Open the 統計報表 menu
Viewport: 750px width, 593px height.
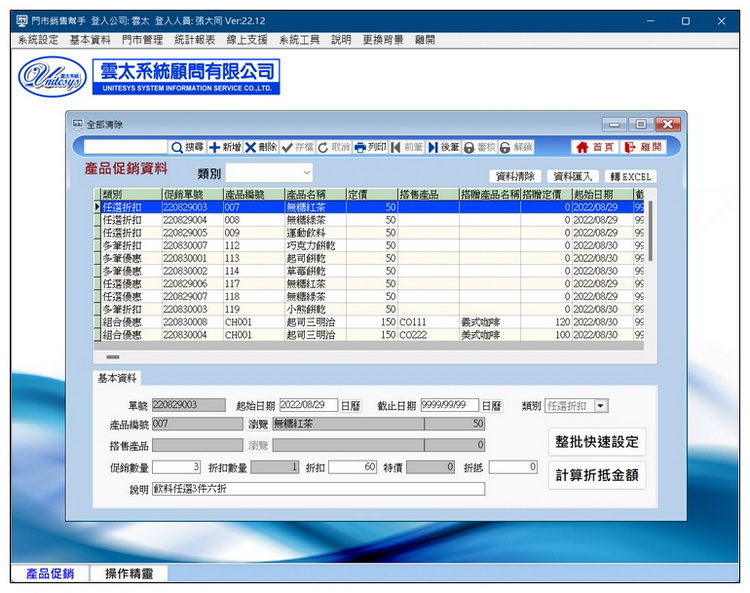tap(194, 40)
